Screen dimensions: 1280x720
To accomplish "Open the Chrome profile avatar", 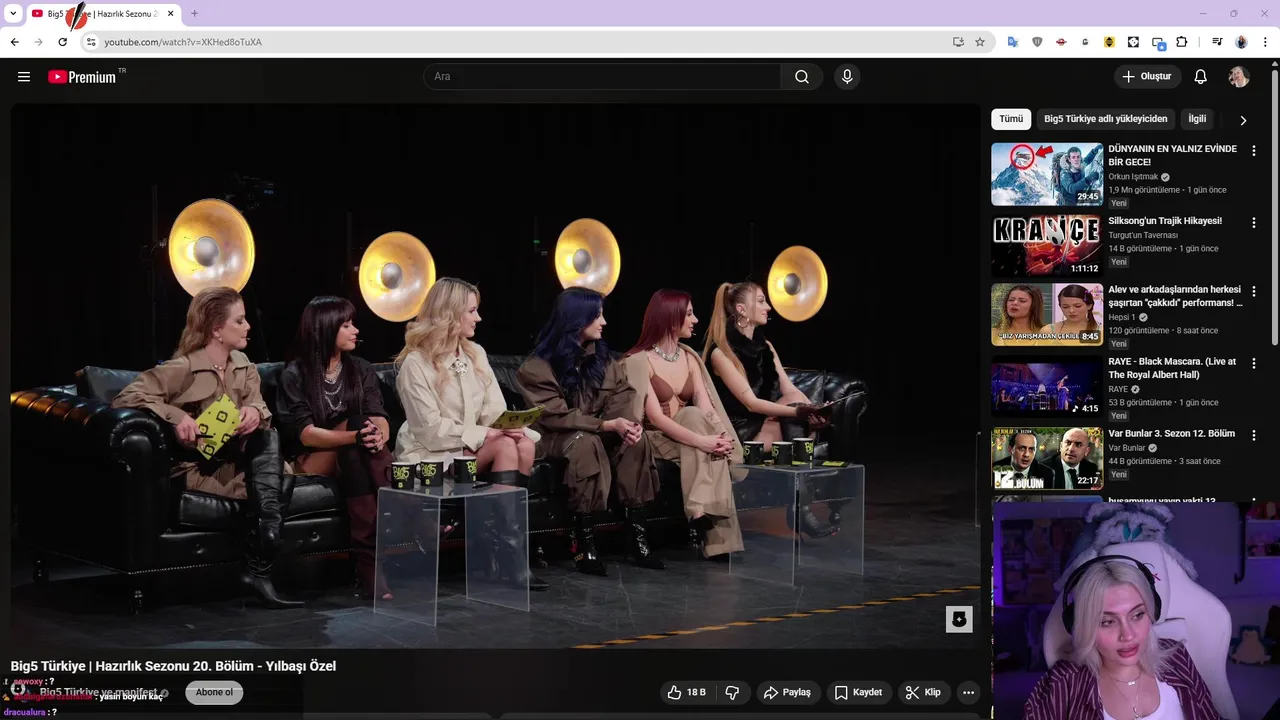I will 1241,42.
